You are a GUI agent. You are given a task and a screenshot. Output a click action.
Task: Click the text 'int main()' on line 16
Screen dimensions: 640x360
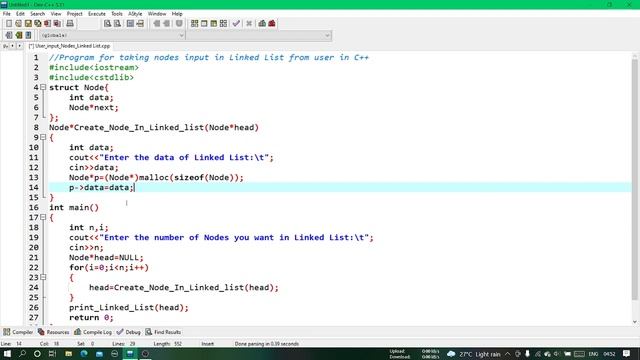point(74,207)
